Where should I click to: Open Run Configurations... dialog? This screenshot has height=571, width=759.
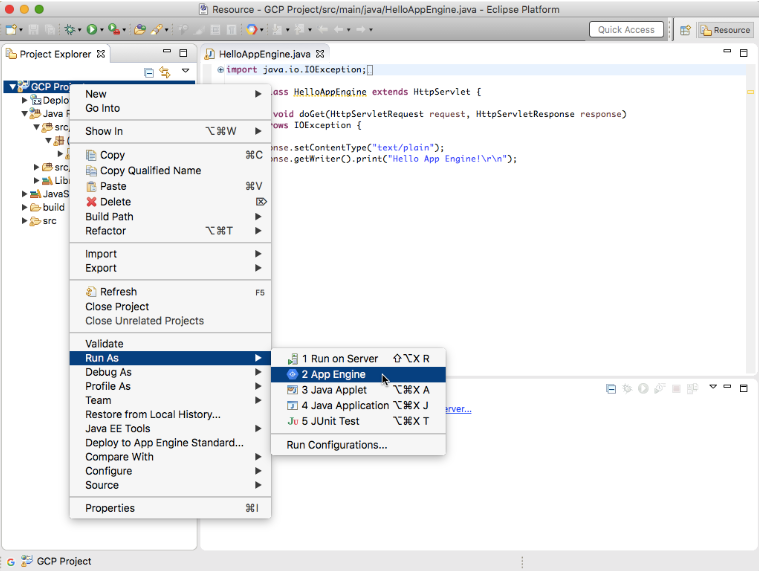pyautogui.click(x=336, y=445)
